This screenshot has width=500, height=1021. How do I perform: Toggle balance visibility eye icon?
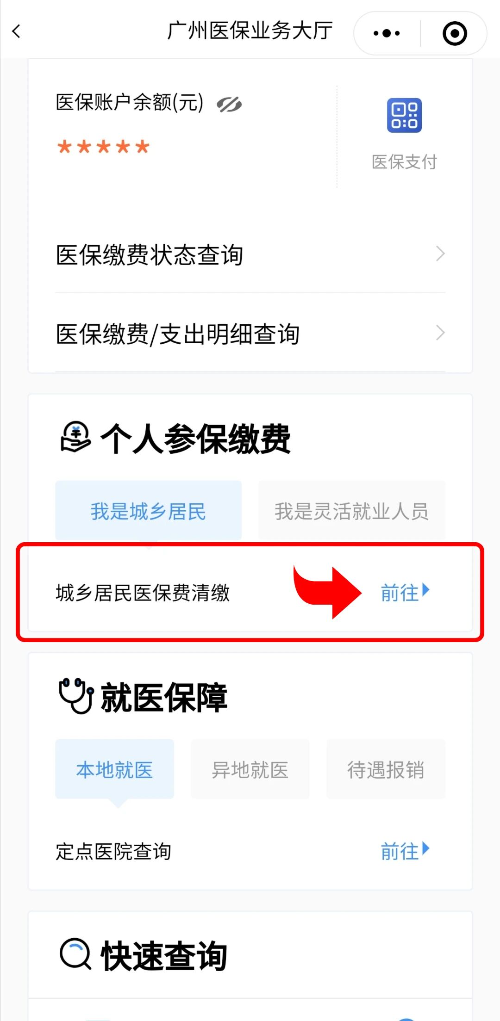pyautogui.click(x=229, y=104)
